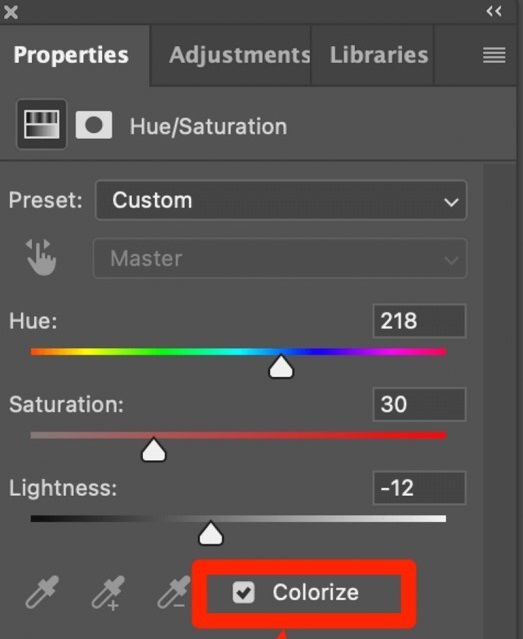Screen dimensions: 523x639
Task: Select the layer mask icon
Action: point(94,125)
